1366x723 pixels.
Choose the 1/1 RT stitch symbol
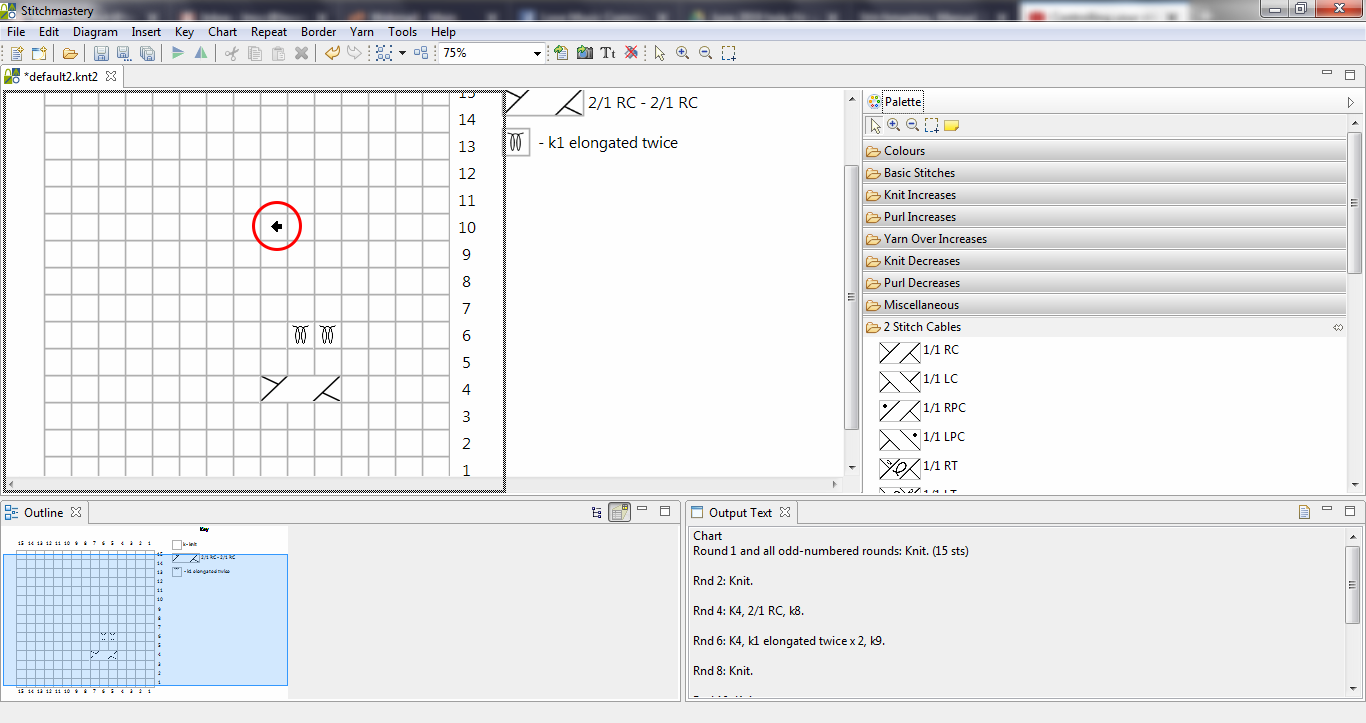tap(899, 468)
